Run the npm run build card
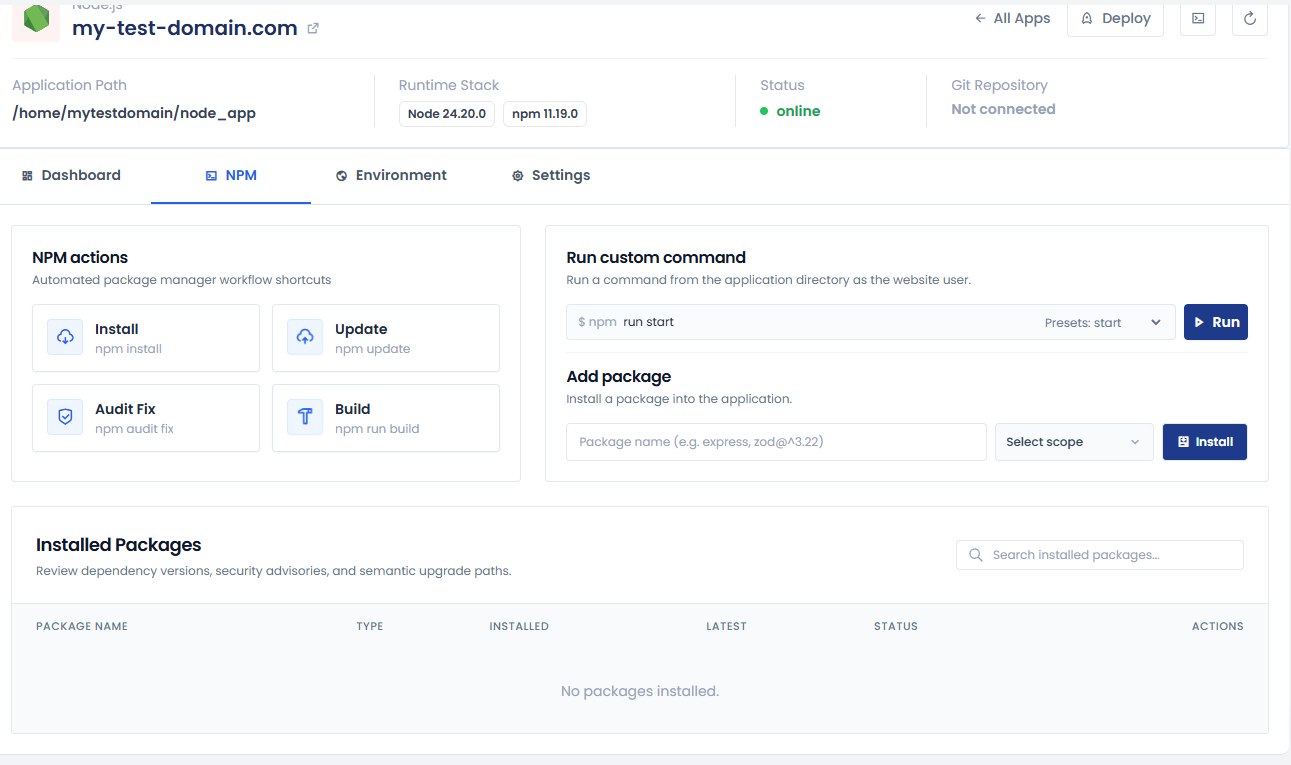Viewport: 1291px width, 765px height. click(386, 418)
